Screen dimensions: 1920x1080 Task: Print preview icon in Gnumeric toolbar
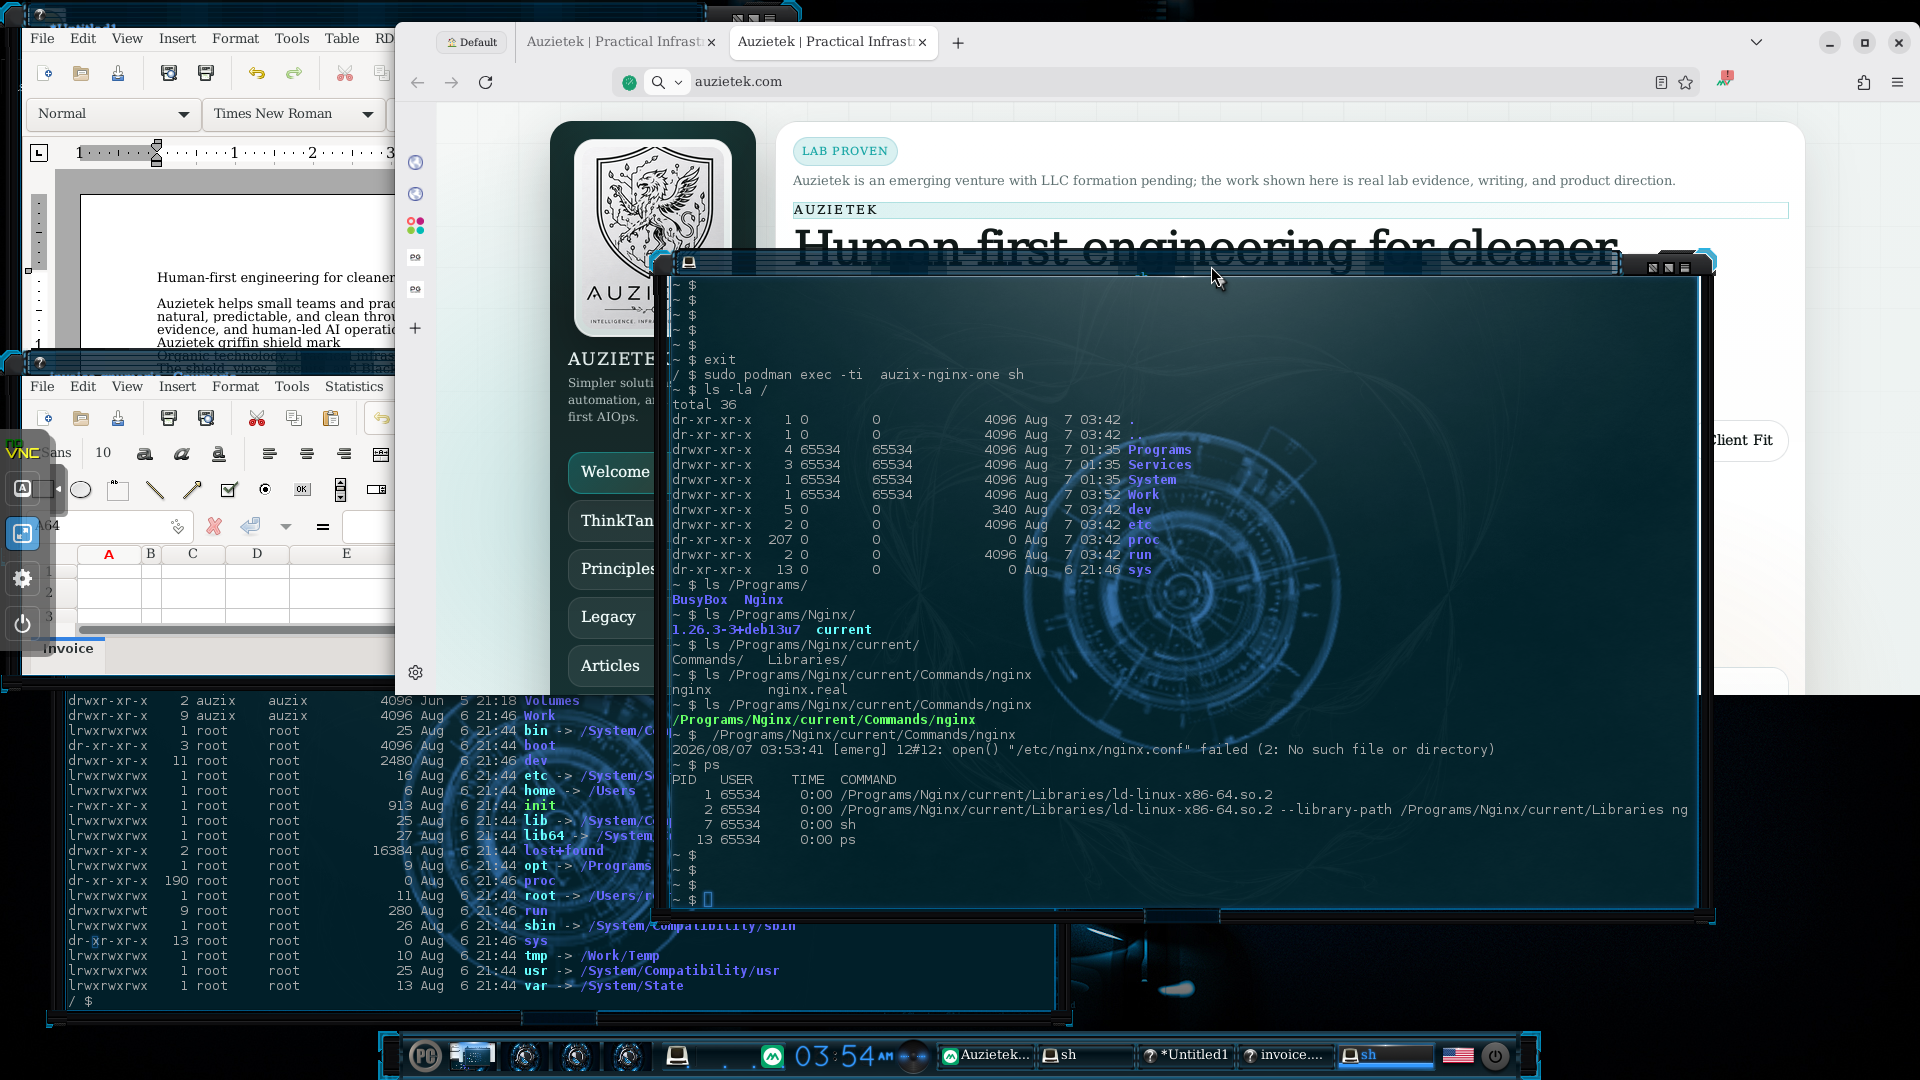(206, 418)
